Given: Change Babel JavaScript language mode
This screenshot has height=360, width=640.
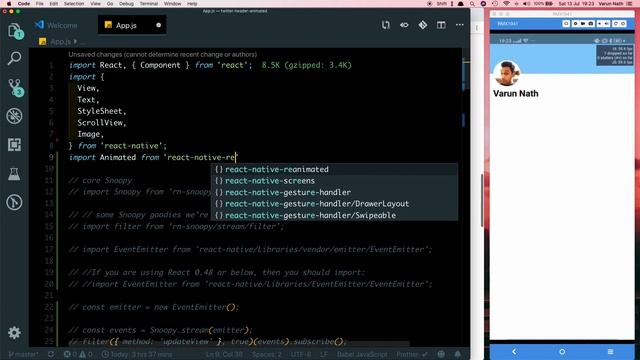Looking at the screenshot, I should [362, 354].
